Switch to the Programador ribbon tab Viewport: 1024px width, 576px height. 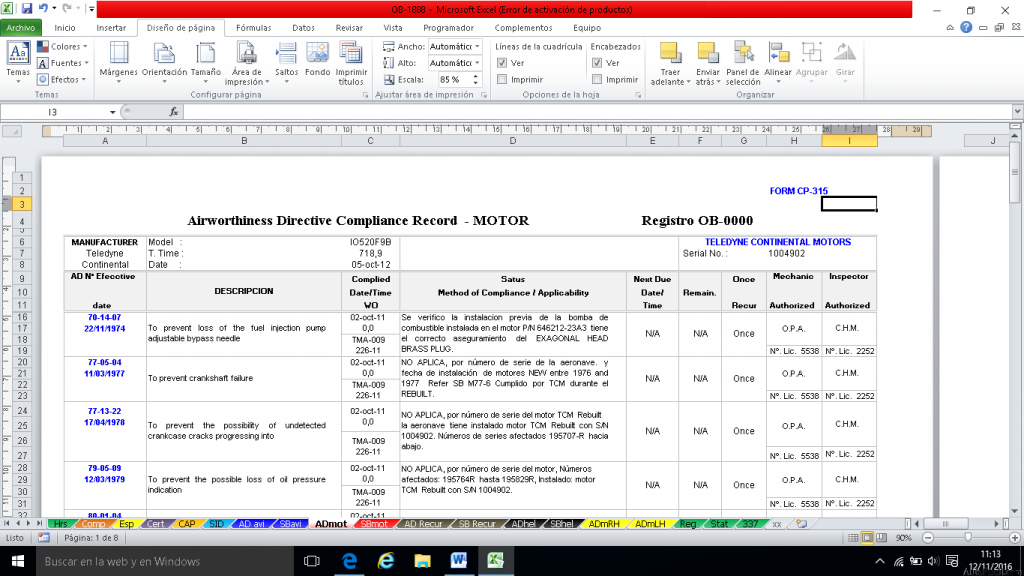pyautogui.click(x=448, y=27)
